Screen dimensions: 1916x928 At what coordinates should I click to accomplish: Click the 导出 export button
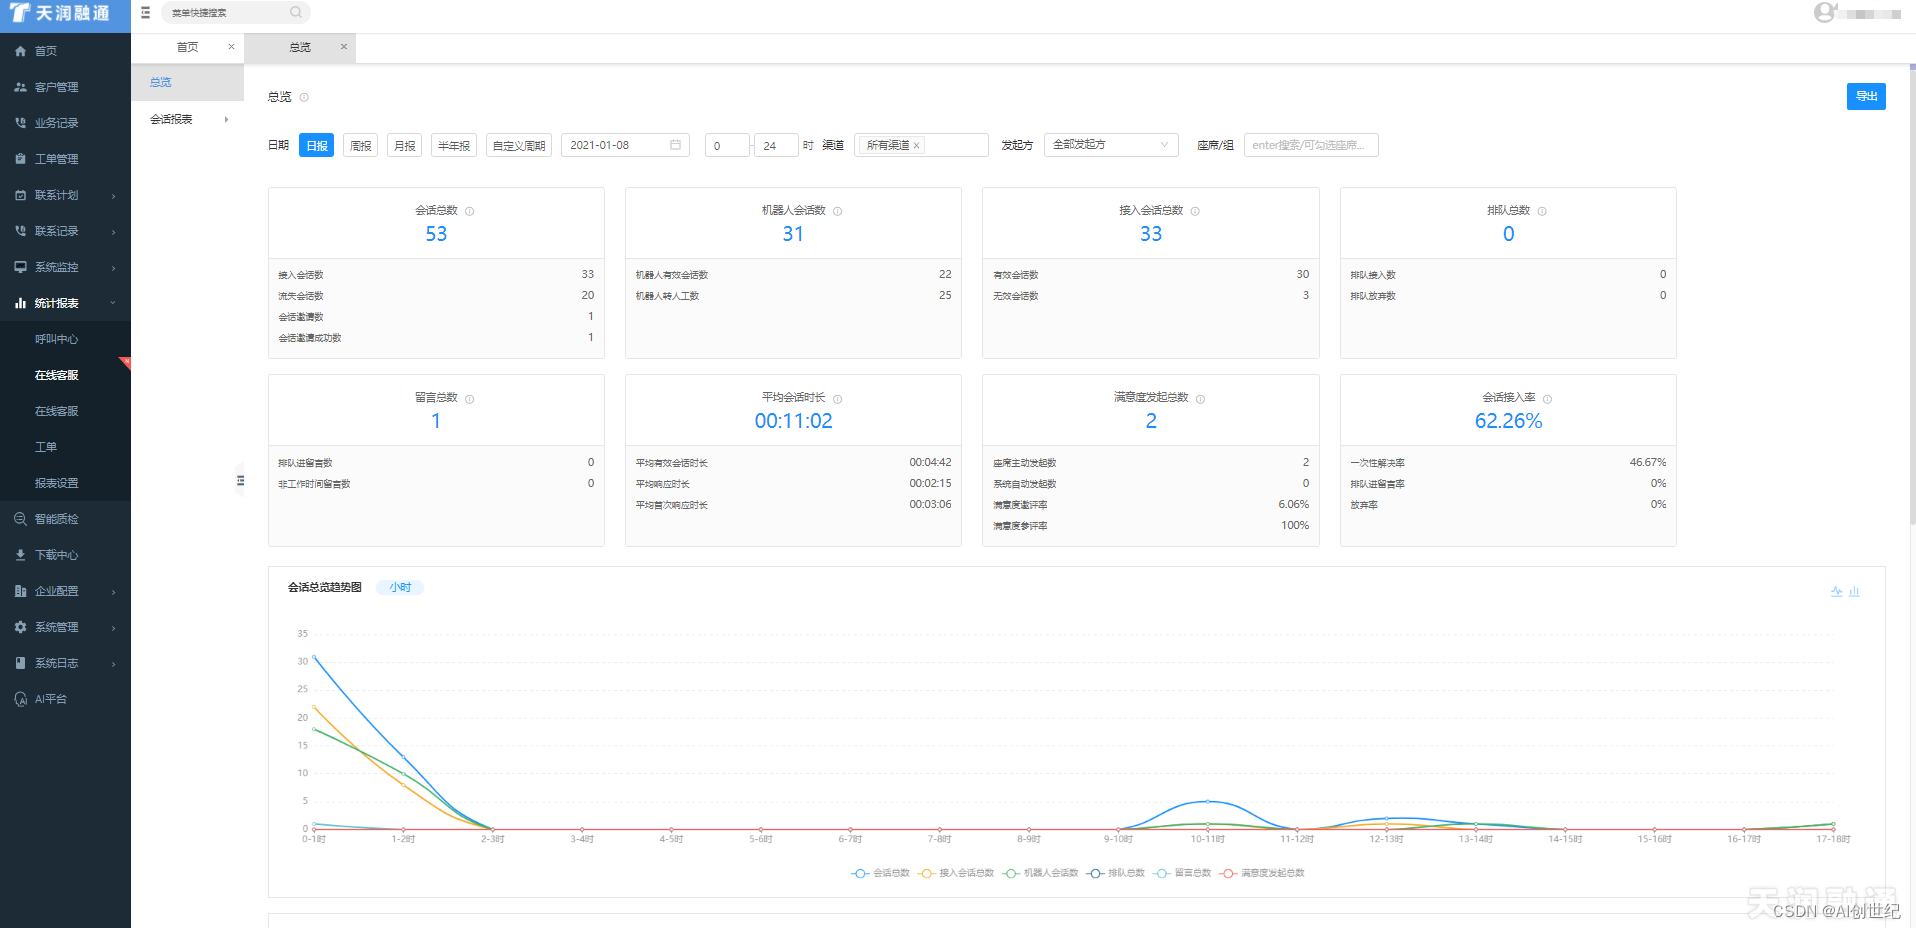click(x=1865, y=96)
